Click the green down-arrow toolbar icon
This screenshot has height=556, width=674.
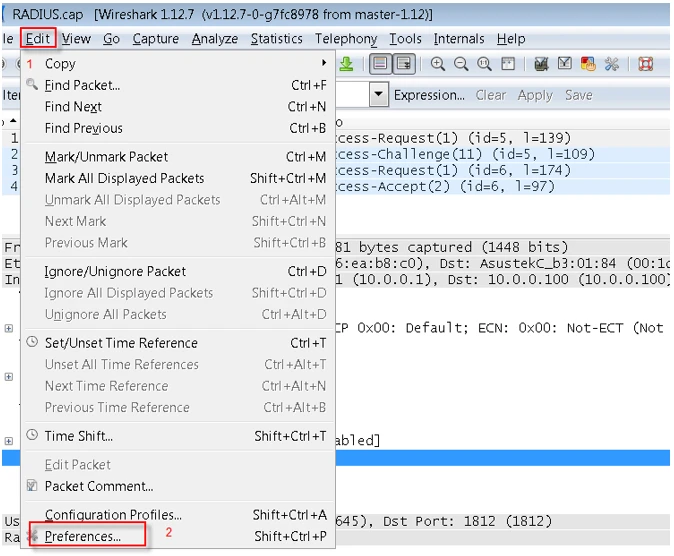point(346,64)
